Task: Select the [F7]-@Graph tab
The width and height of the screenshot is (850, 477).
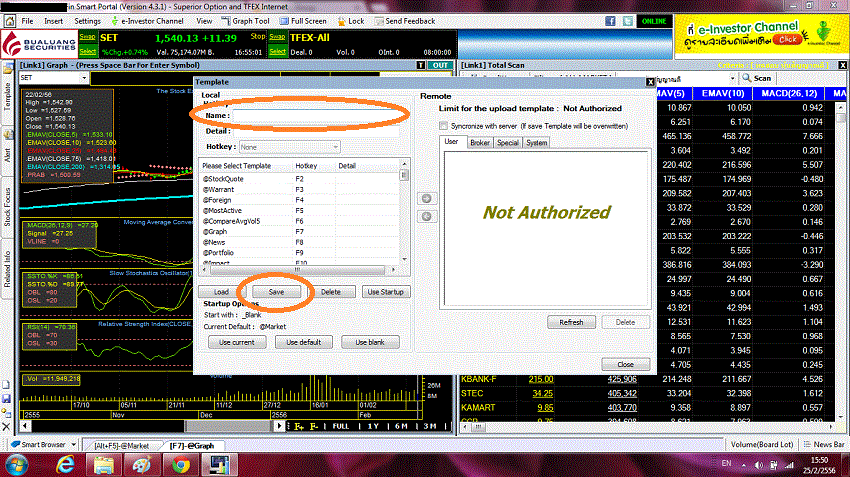Action: pos(192,446)
